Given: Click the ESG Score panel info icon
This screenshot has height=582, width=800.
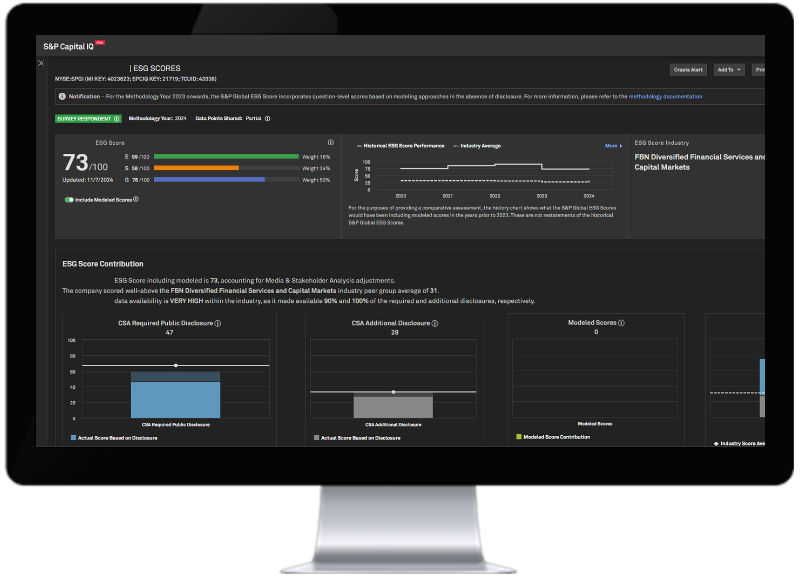Looking at the screenshot, I should pyautogui.click(x=331, y=142).
